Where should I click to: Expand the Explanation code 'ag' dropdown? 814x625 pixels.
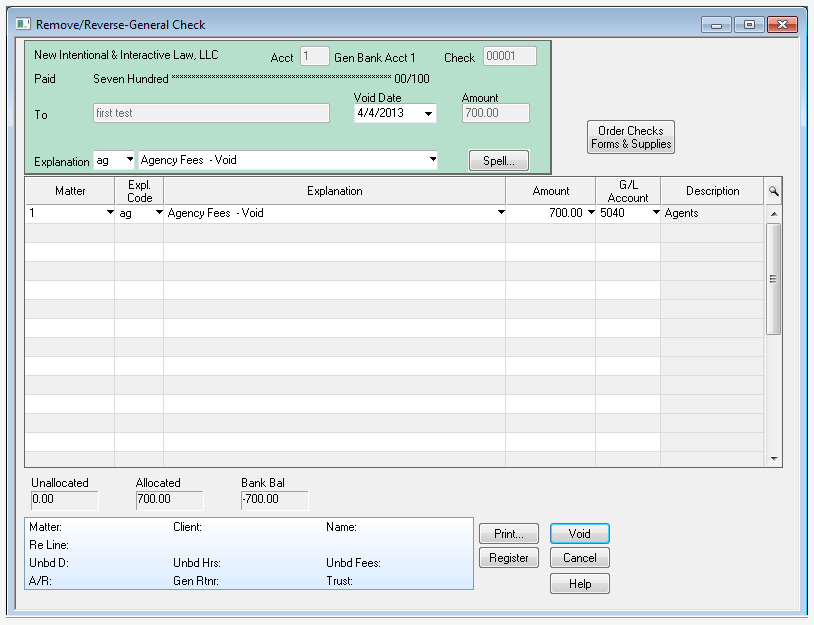(129, 160)
